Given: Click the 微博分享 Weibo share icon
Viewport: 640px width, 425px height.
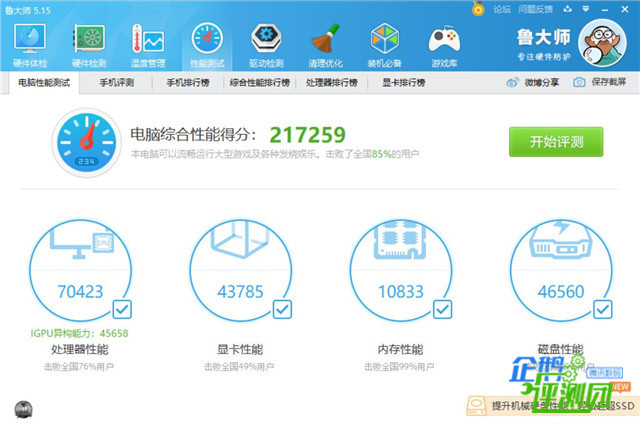Looking at the screenshot, I should (512, 82).
